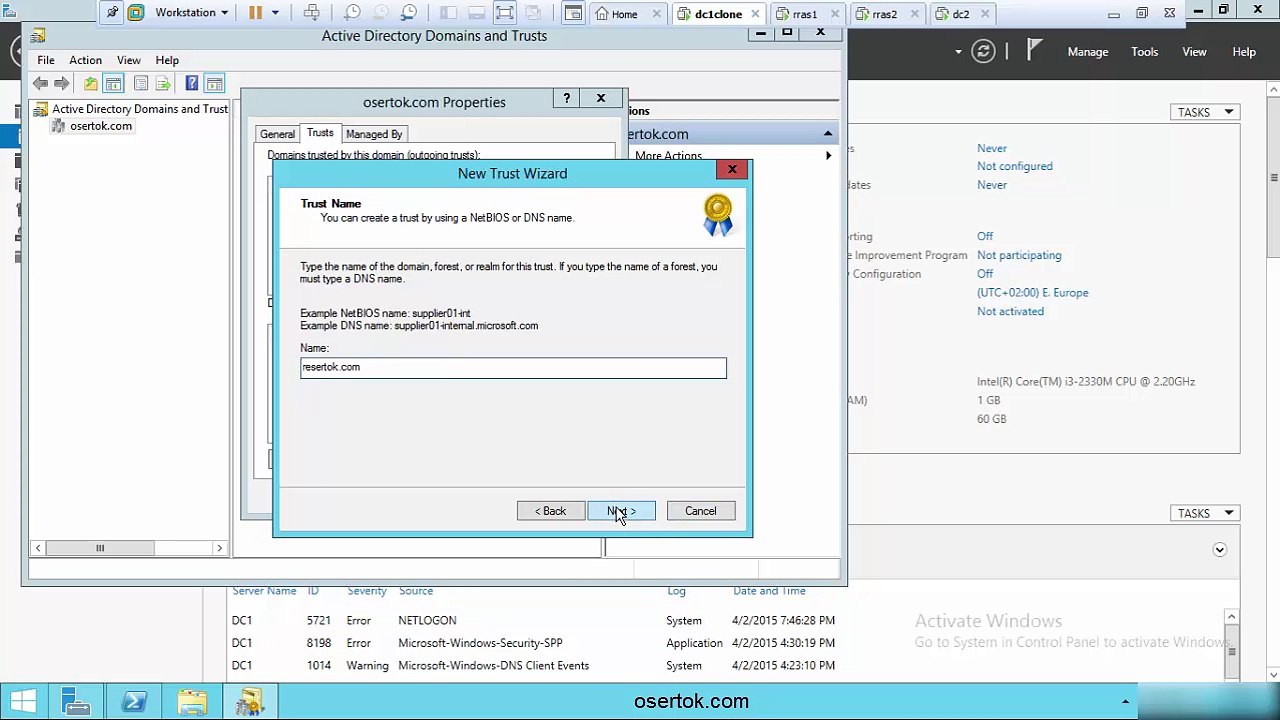Click the Not activated link
This screenshot has width=1280, height=720.
[x=1010, y=311]
